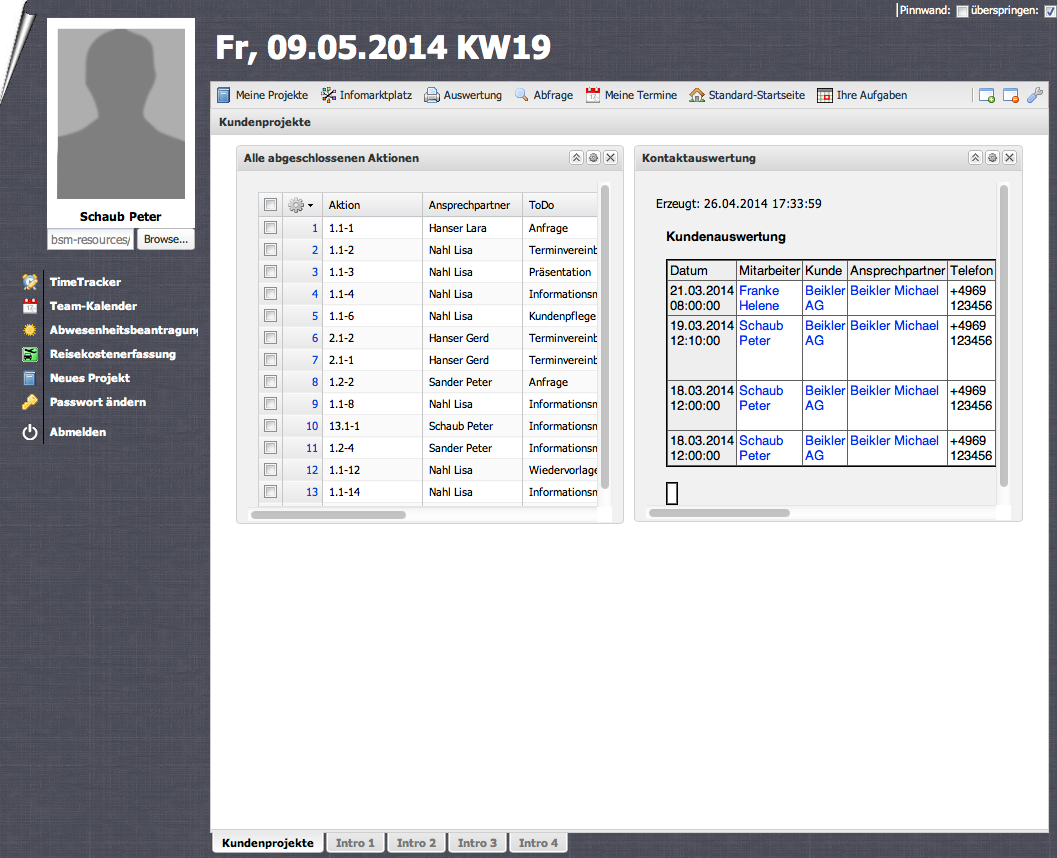Toggle the Pinnwand checkbox at top right
Viewport: 1057px width, 858px height.
coord(962,11)
